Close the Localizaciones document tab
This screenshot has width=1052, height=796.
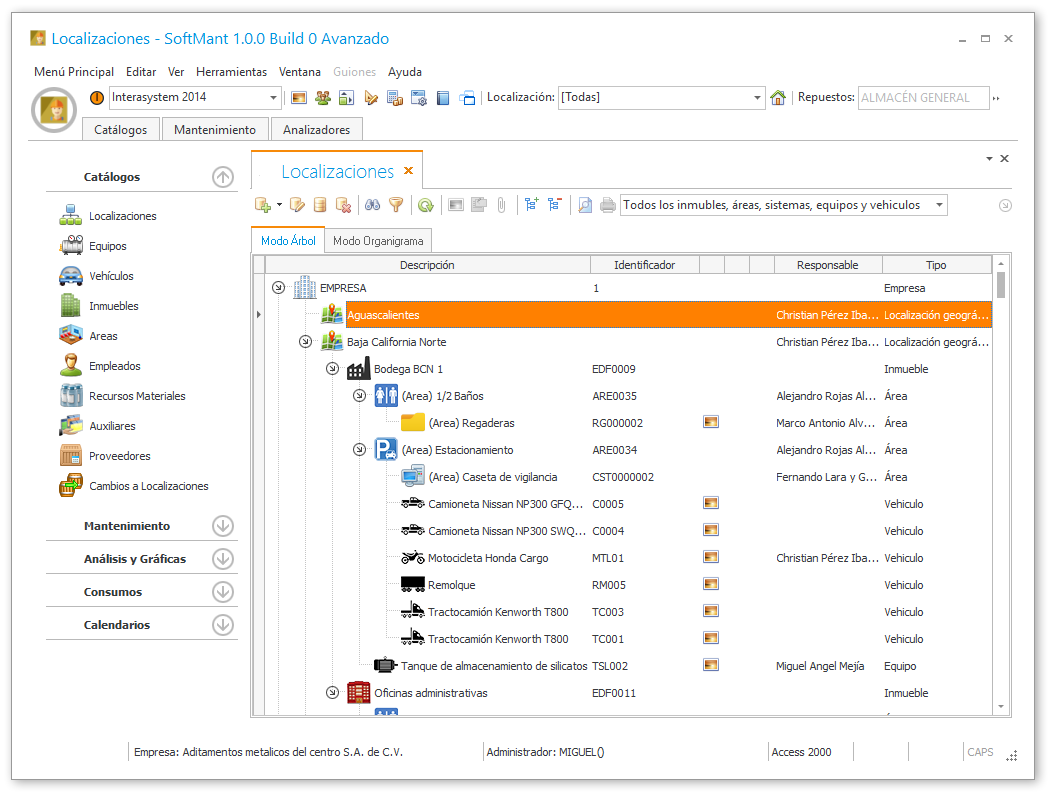click(408, 171)
